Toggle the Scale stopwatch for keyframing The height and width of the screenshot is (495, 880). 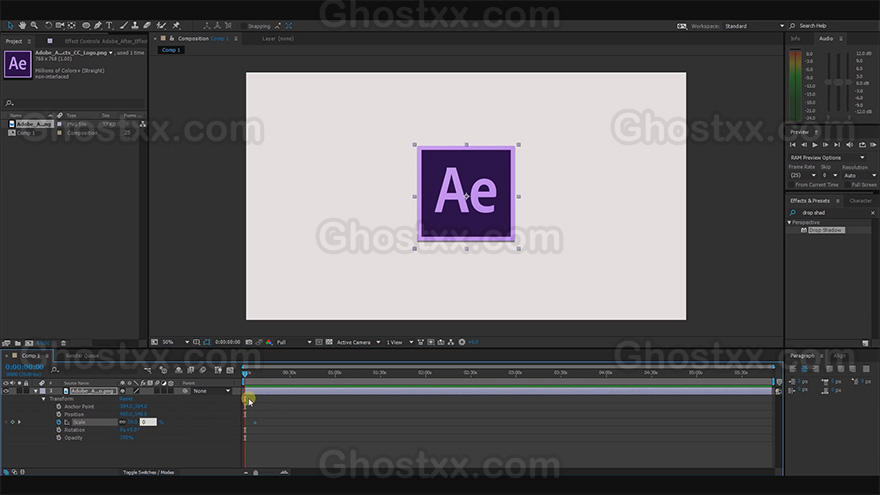58,422
